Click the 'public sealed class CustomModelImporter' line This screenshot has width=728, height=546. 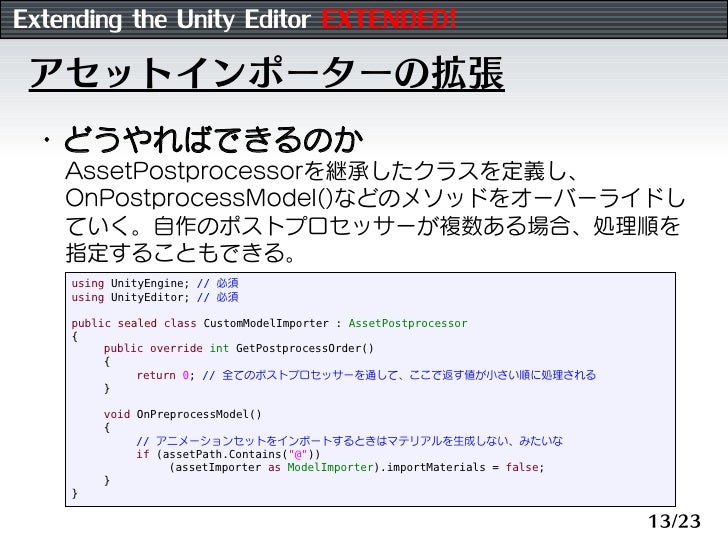tap(269, 323)
